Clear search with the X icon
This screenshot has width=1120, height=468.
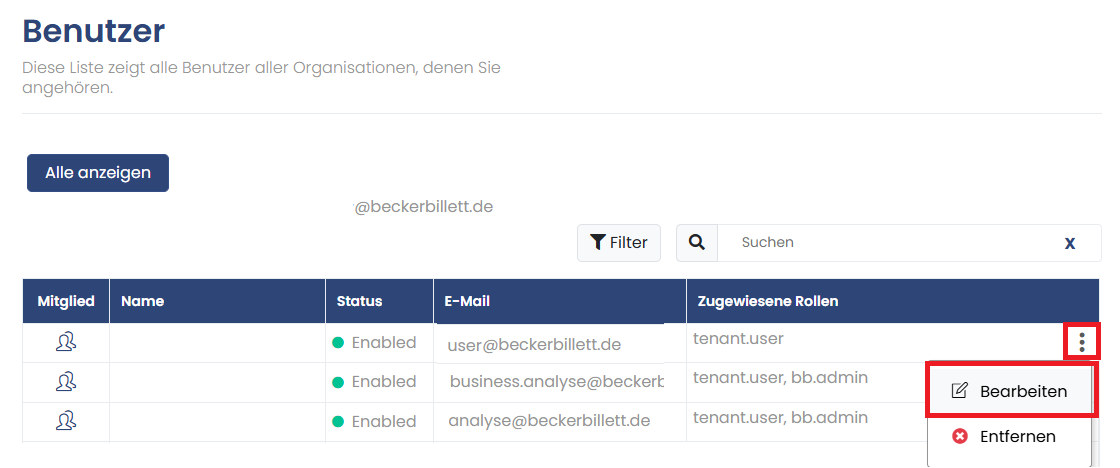click(1070, 243)
